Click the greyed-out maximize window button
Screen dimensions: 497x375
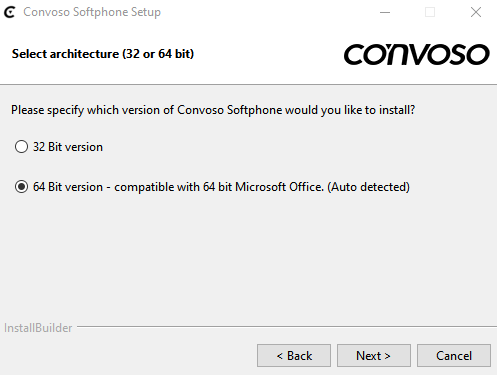430,12
